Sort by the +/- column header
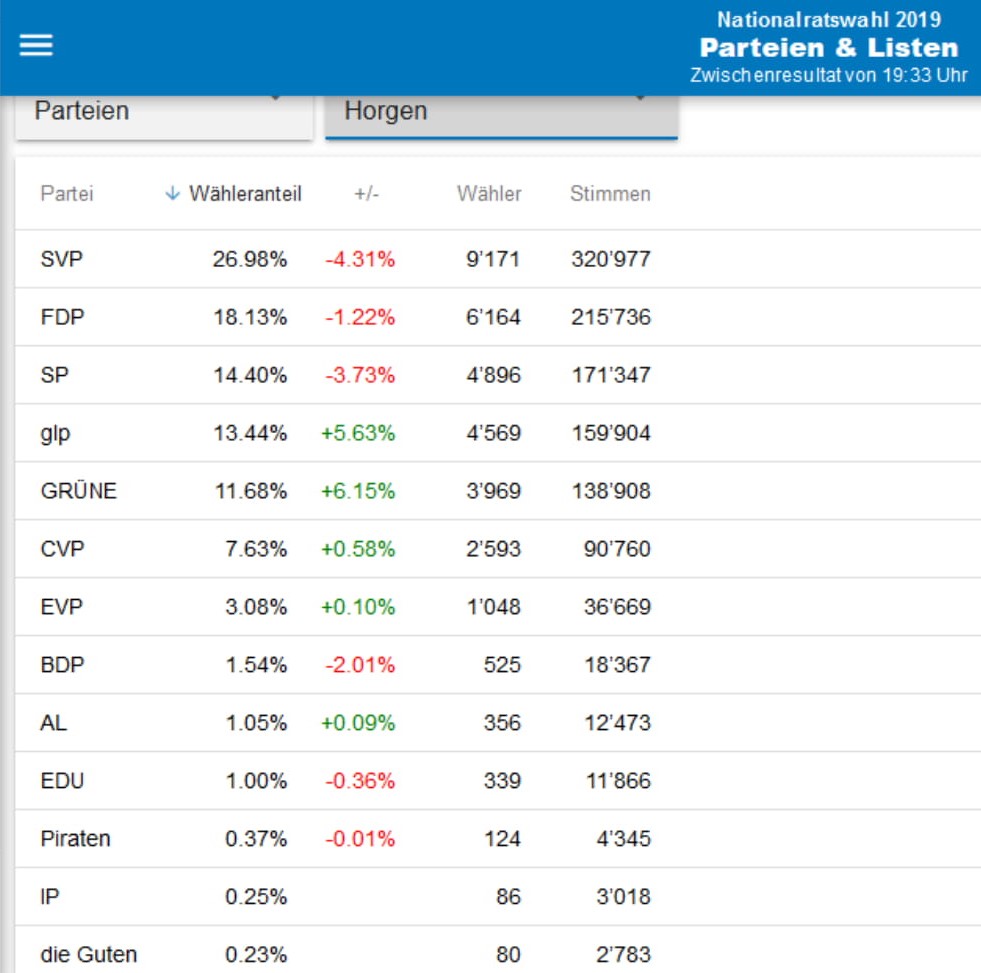981x973 pixels. pos(365,194)
